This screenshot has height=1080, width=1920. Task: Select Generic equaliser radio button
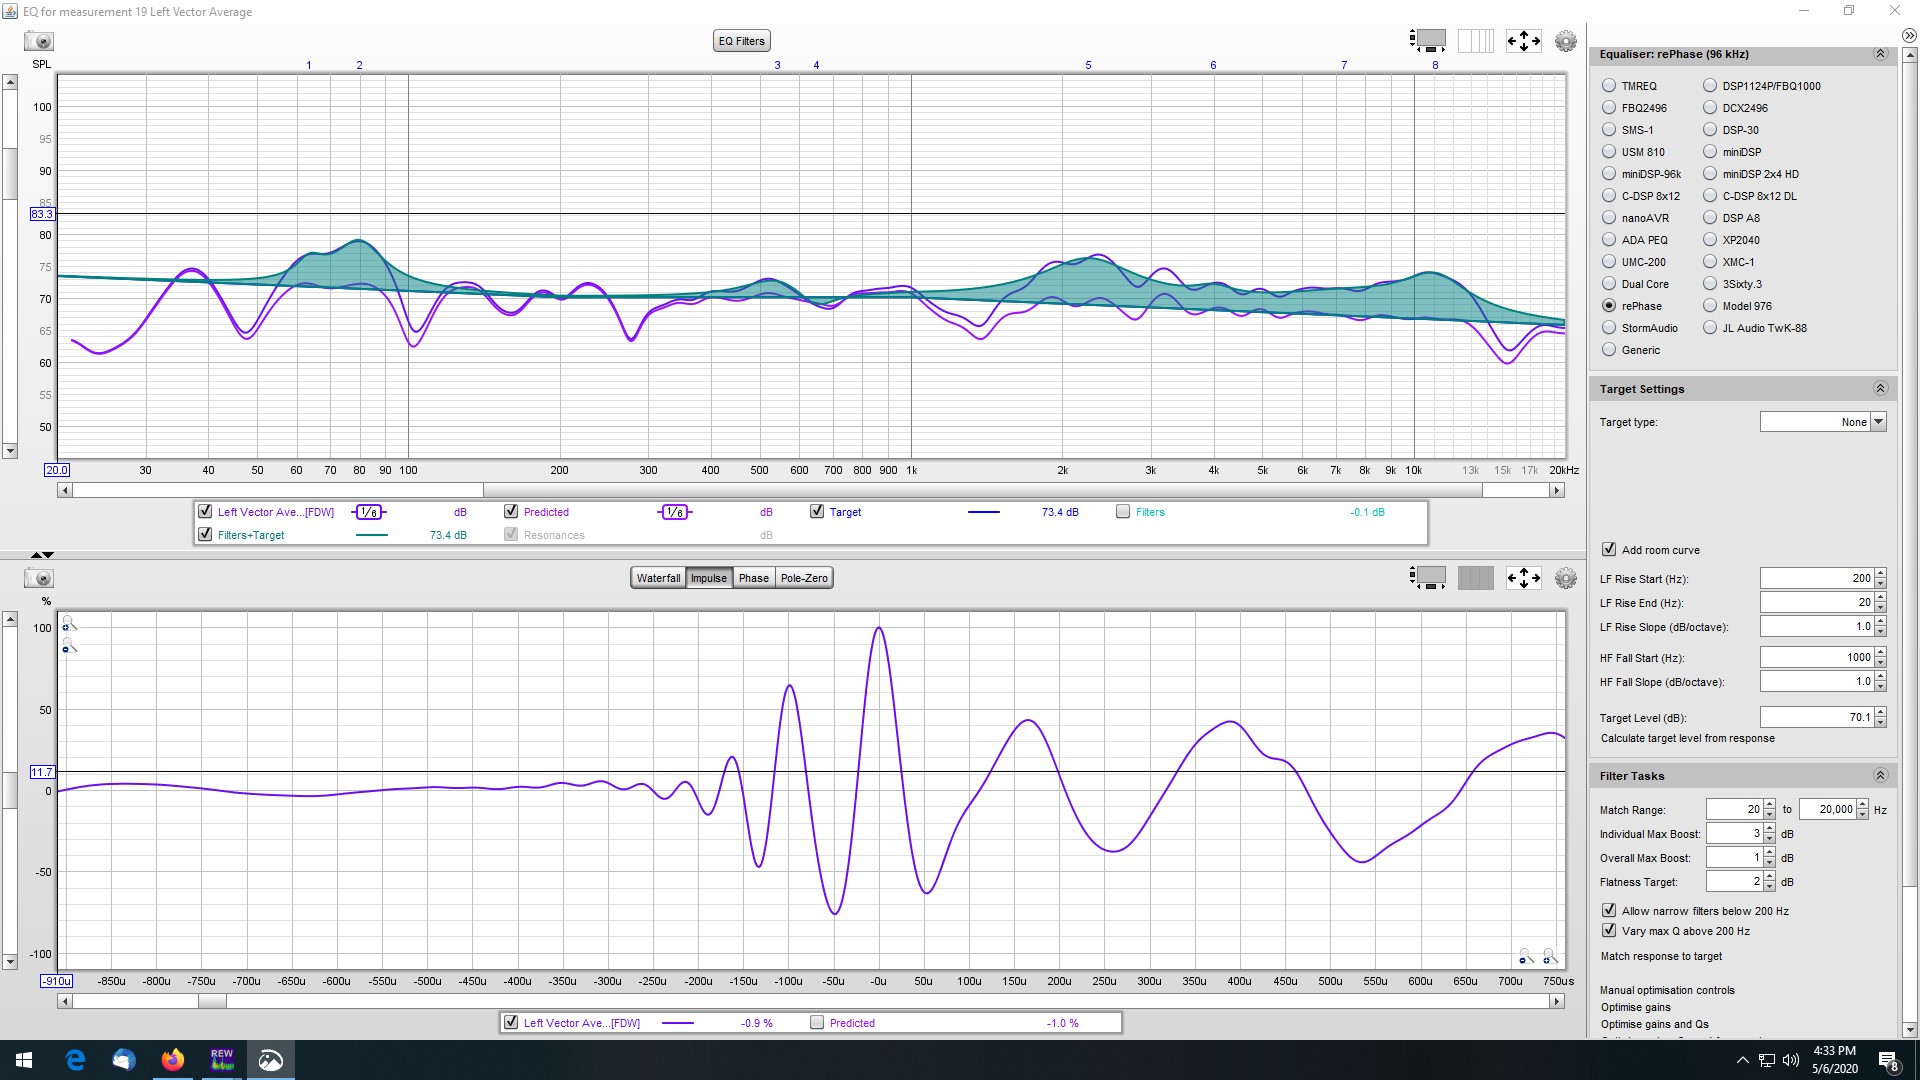pos(1609,350)
